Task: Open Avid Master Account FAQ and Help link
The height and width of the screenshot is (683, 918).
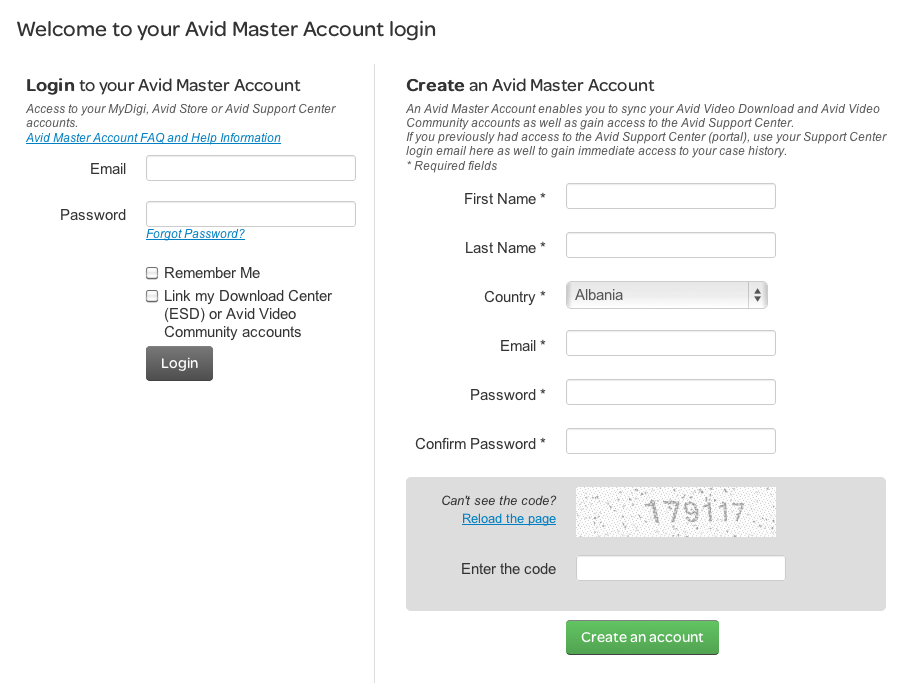Action: pyautogui.click(x=153, y=138)
